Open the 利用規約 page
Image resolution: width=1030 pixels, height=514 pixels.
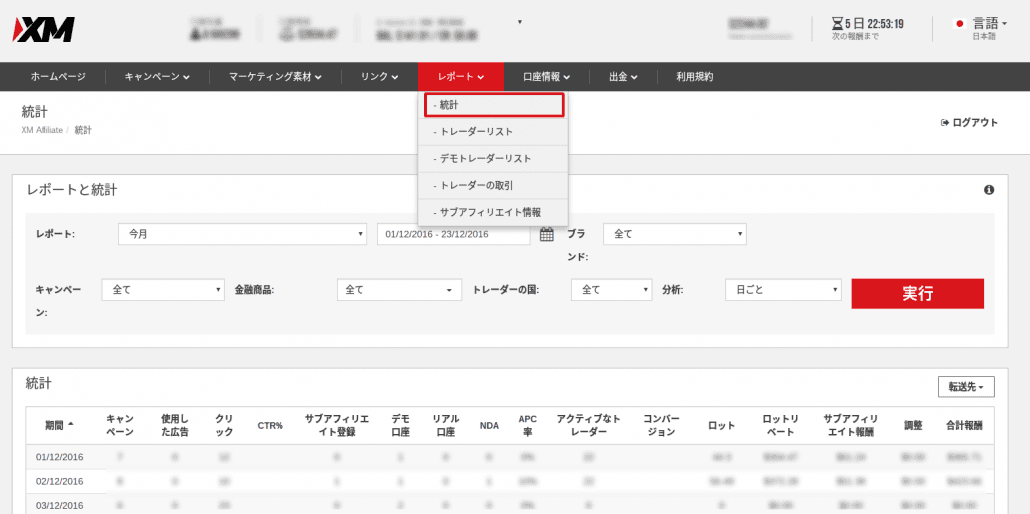694,77
